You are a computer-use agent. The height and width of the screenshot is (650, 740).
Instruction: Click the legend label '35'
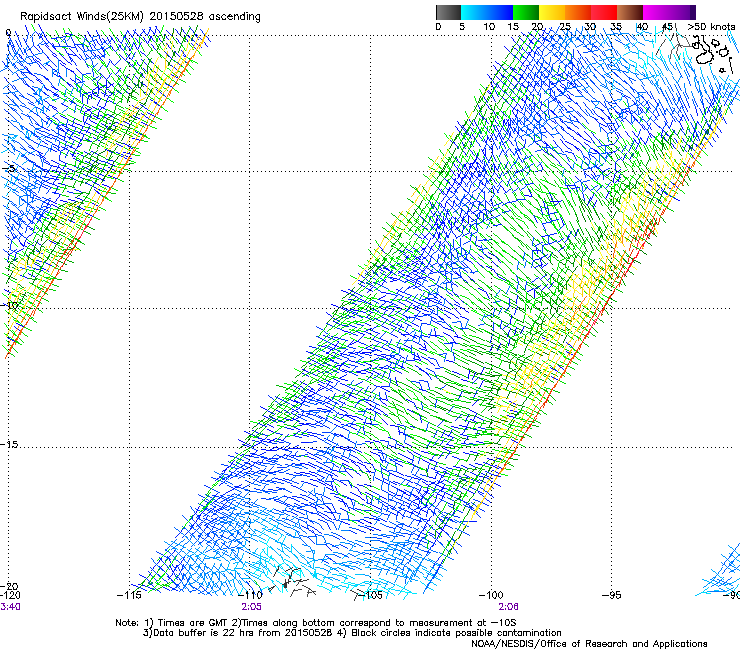616,27
